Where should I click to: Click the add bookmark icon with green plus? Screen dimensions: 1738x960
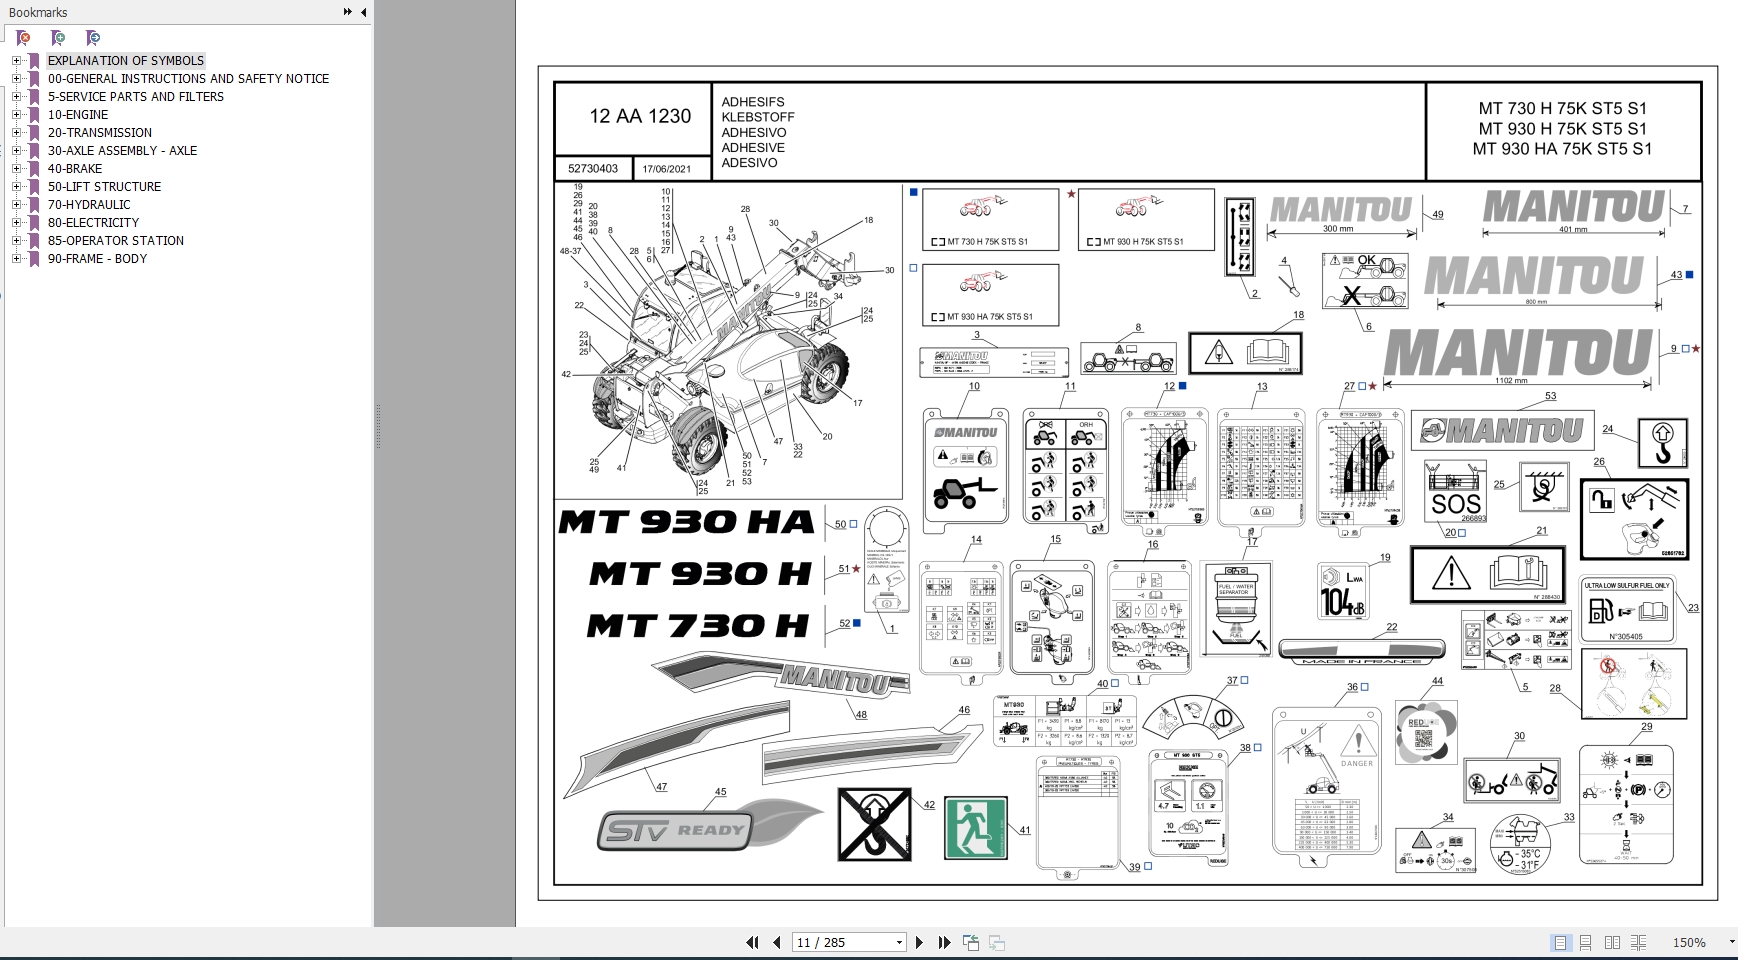click(58, 38)
